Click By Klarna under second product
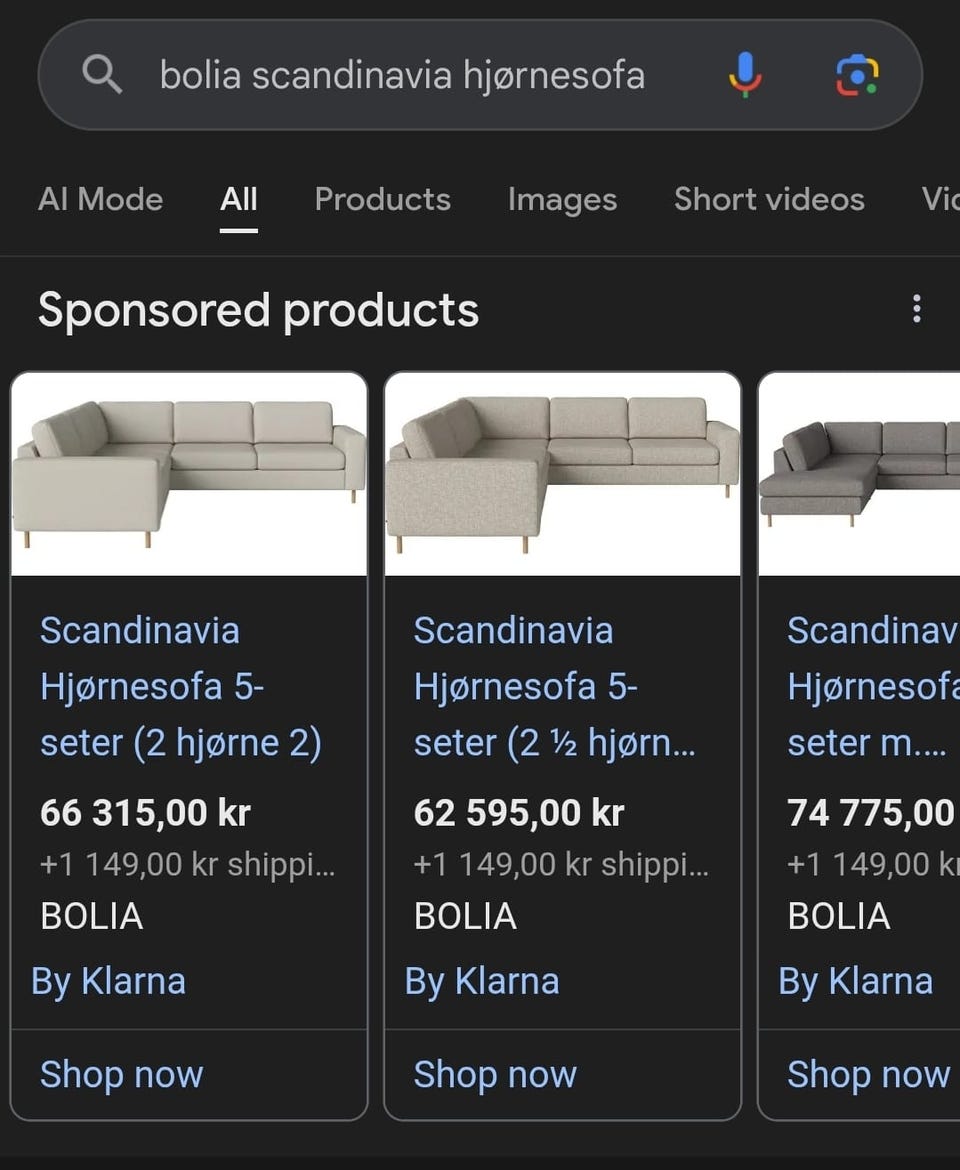The width and height of the screenshot is (960, 1170). (x=482, y=981)
